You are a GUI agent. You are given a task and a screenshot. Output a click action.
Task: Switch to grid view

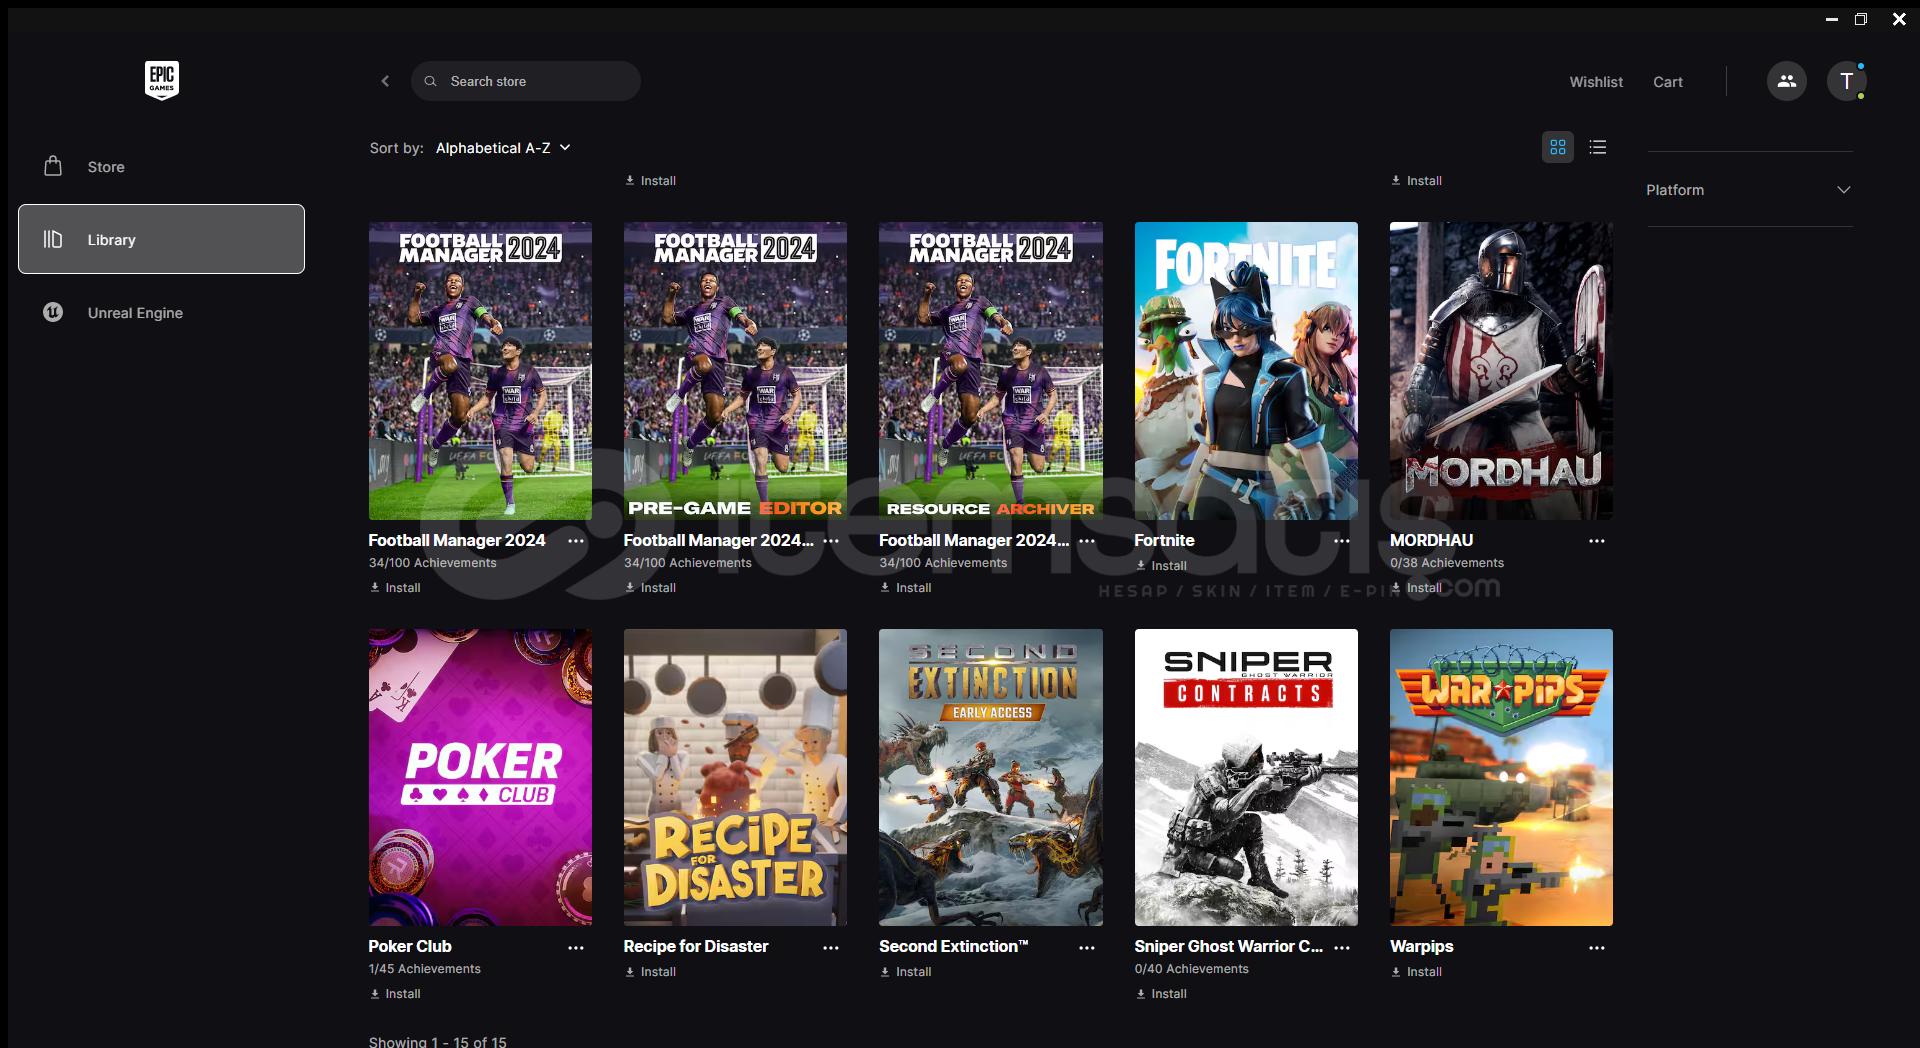[x=1558, y=147]
